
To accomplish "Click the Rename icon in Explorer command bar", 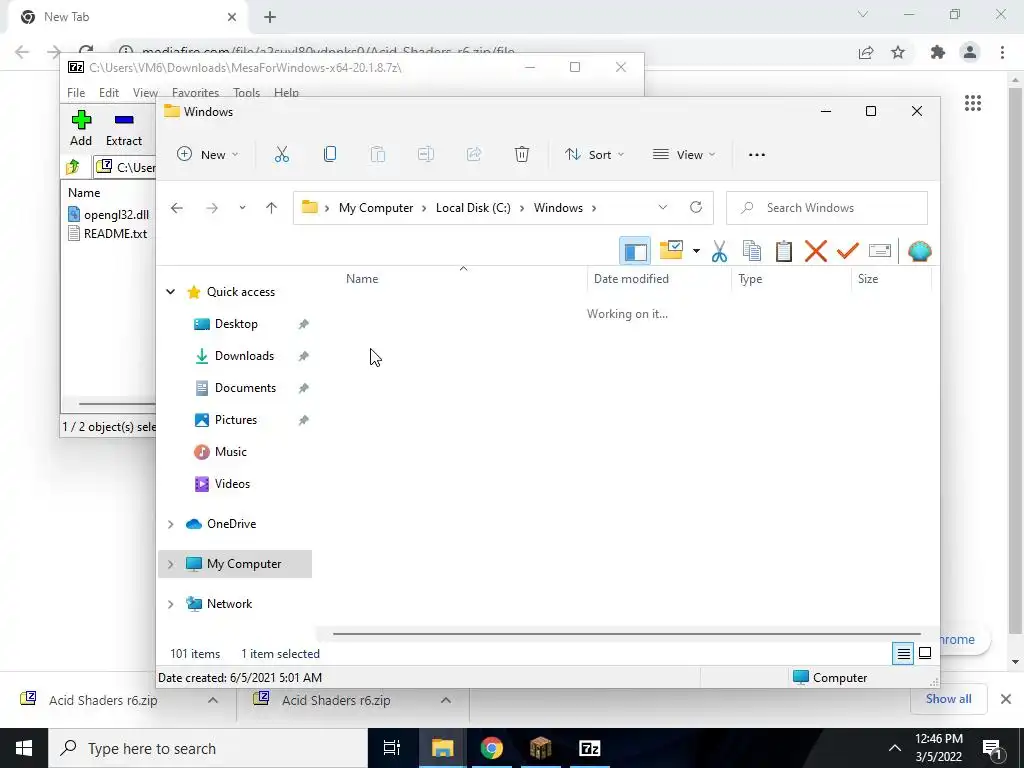I will click(x=426, y=155).
